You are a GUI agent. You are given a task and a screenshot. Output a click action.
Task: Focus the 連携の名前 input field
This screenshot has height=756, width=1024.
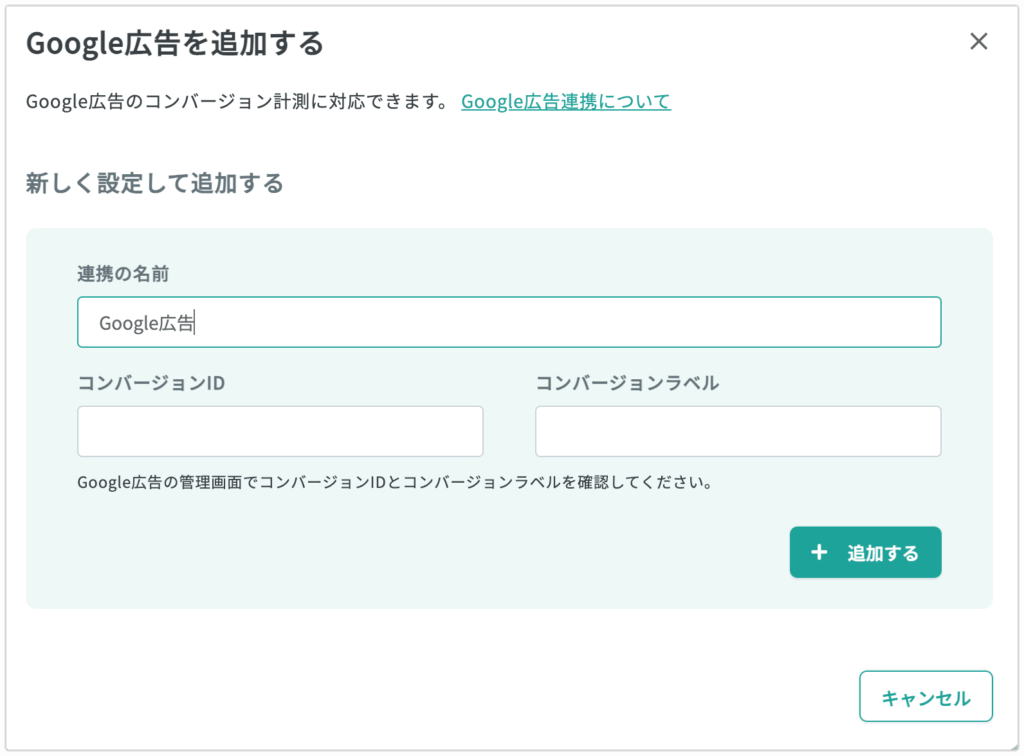click(x=509, y=322)
